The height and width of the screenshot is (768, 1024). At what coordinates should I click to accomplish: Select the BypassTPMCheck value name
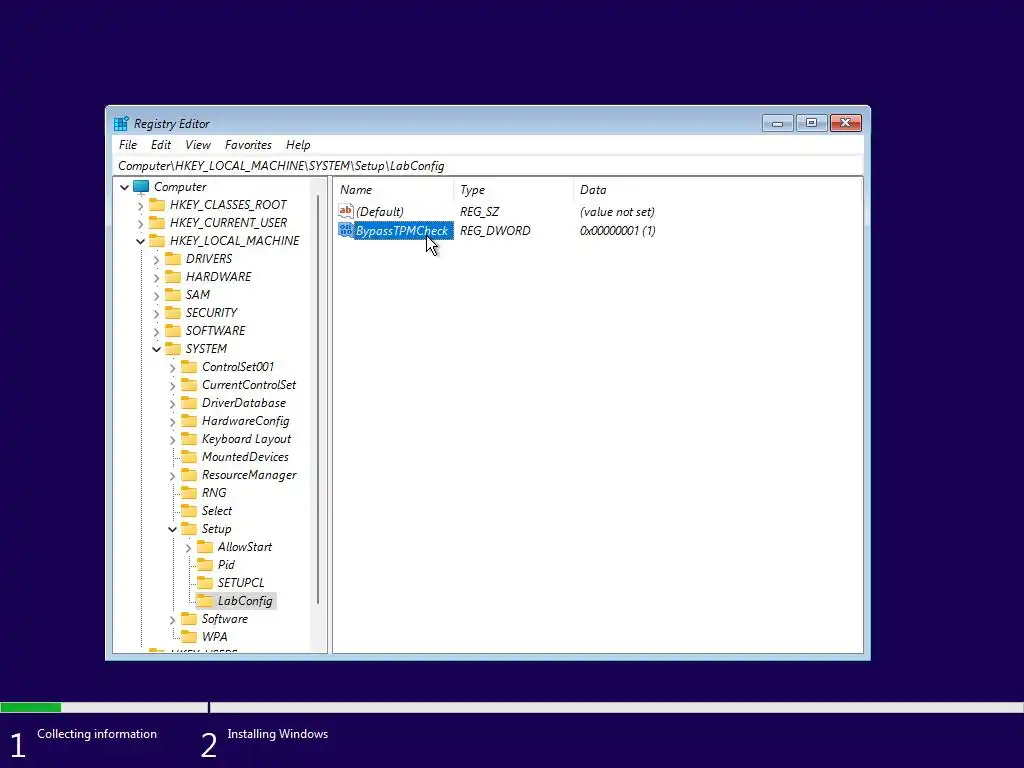tap(402, 231)
